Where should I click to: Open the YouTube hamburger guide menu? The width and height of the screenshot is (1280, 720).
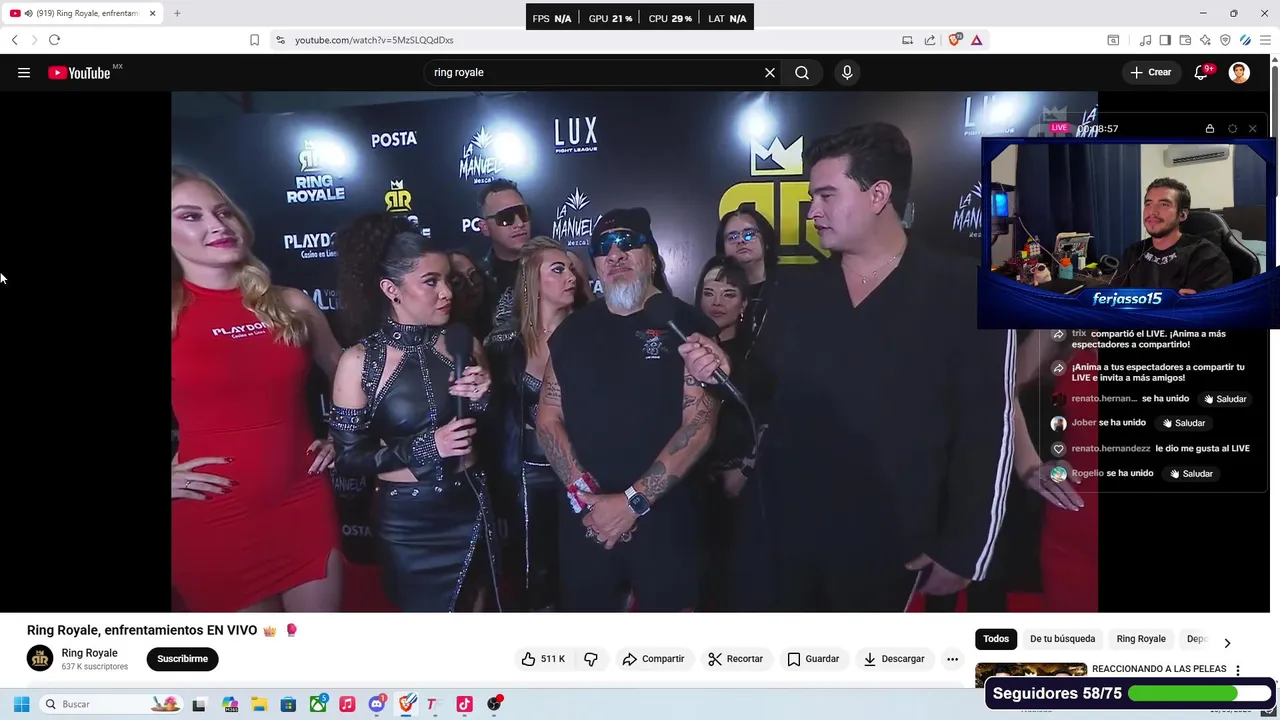24,72
